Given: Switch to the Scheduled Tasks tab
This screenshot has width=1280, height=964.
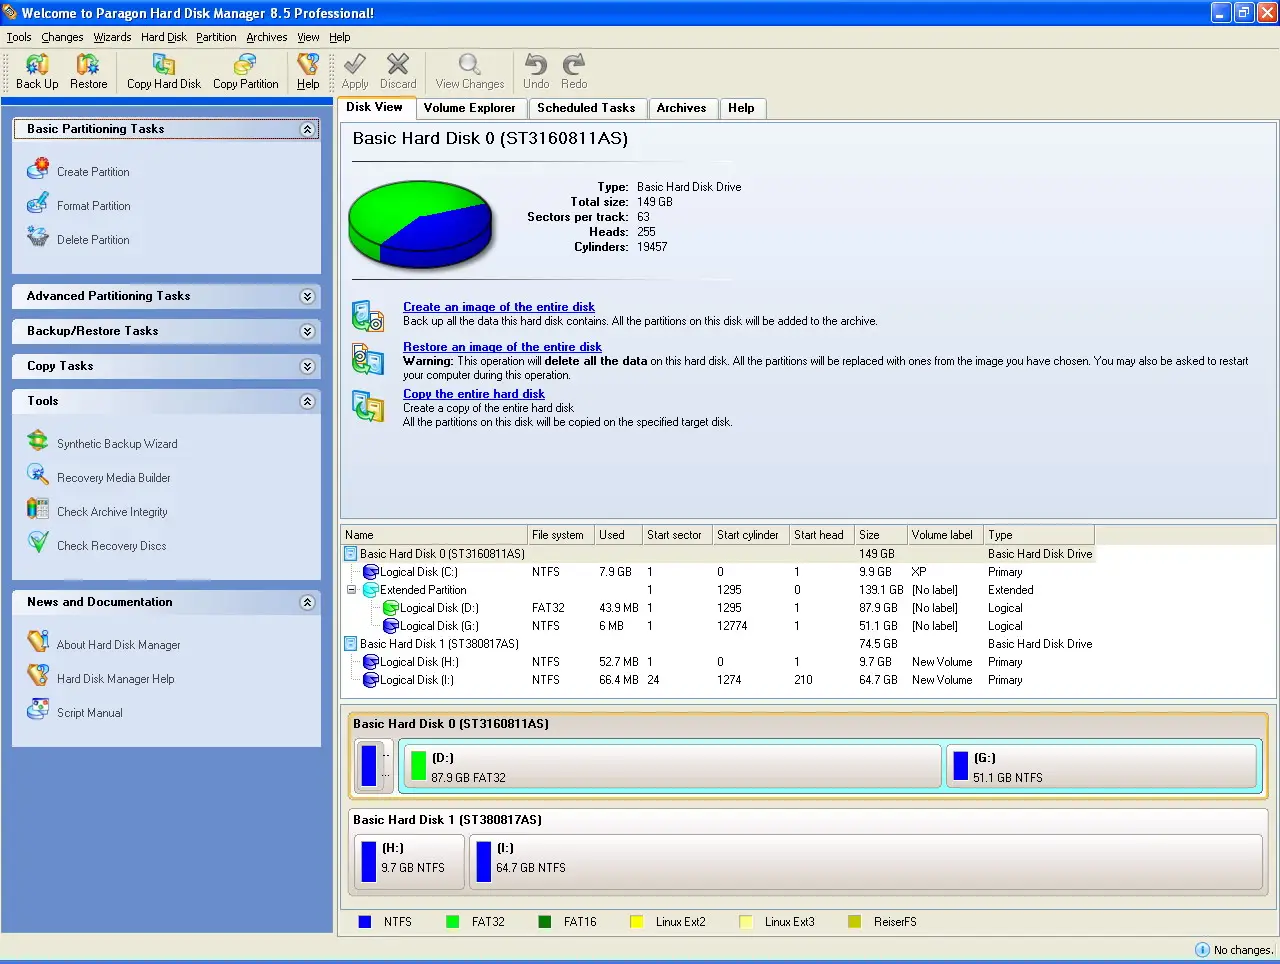Looking at the screenshot, I should (586, 108).
